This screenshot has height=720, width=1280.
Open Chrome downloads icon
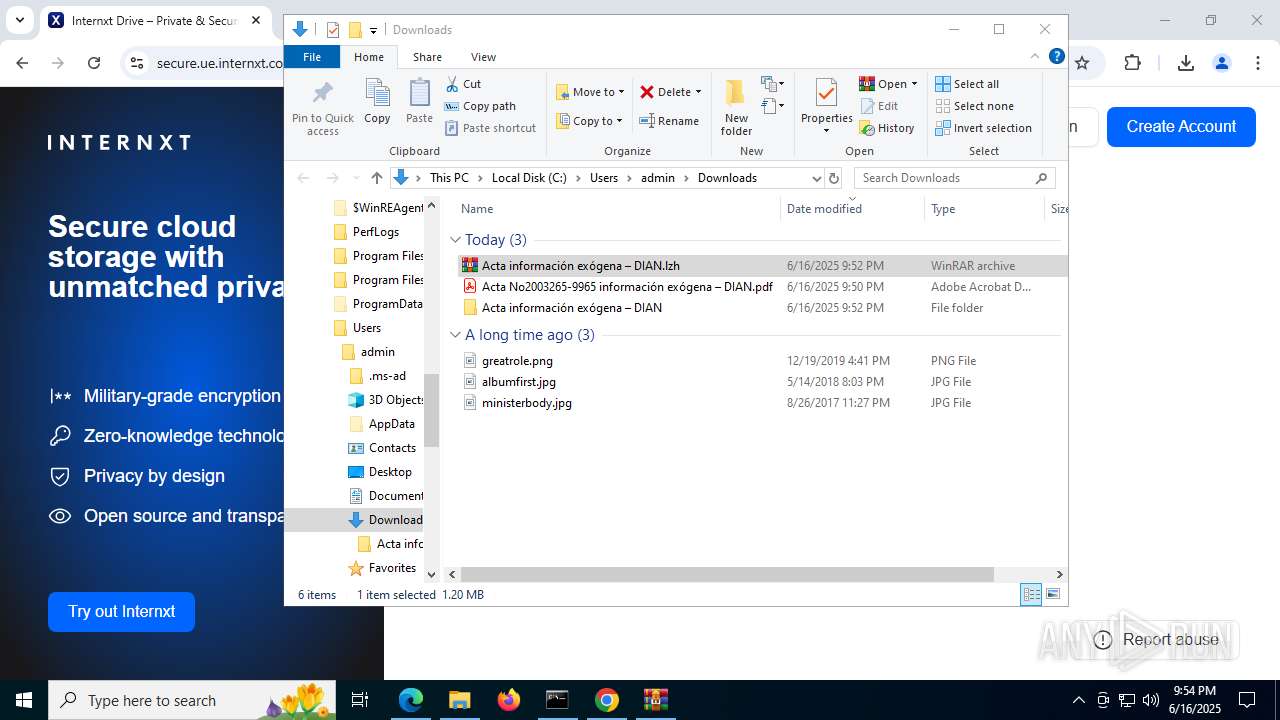(1186, 63)
